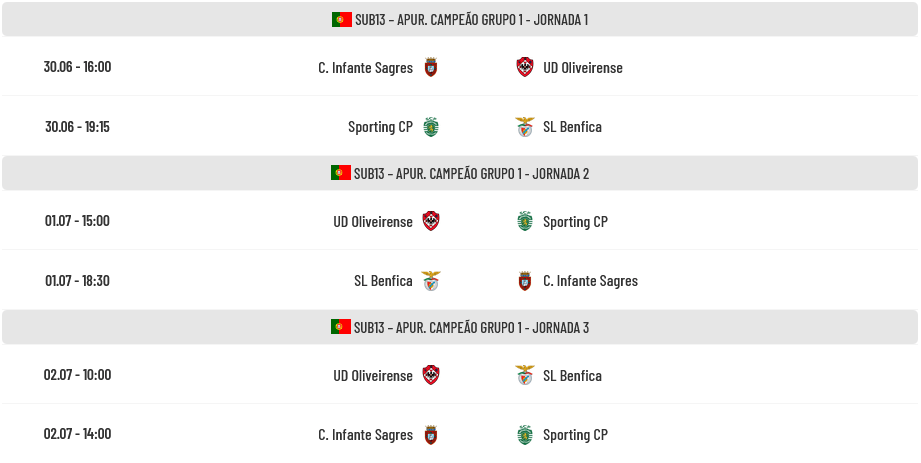The width and height of the screenshot is (921, 463).
Task: Click C. Infante Sagres crest in 30.06 16:00 match
Action: pyautogui.click(x=431, y=67)
